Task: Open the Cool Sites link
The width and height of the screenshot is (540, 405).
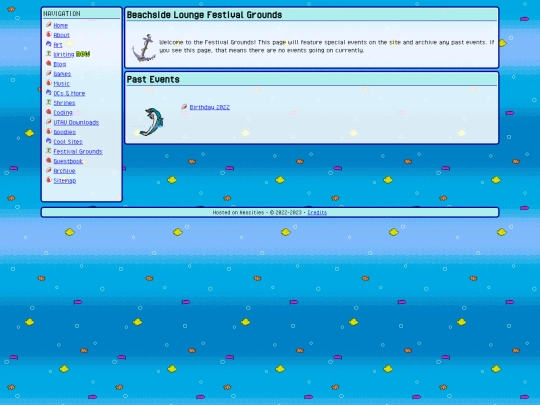Action: tap(68, 142)
